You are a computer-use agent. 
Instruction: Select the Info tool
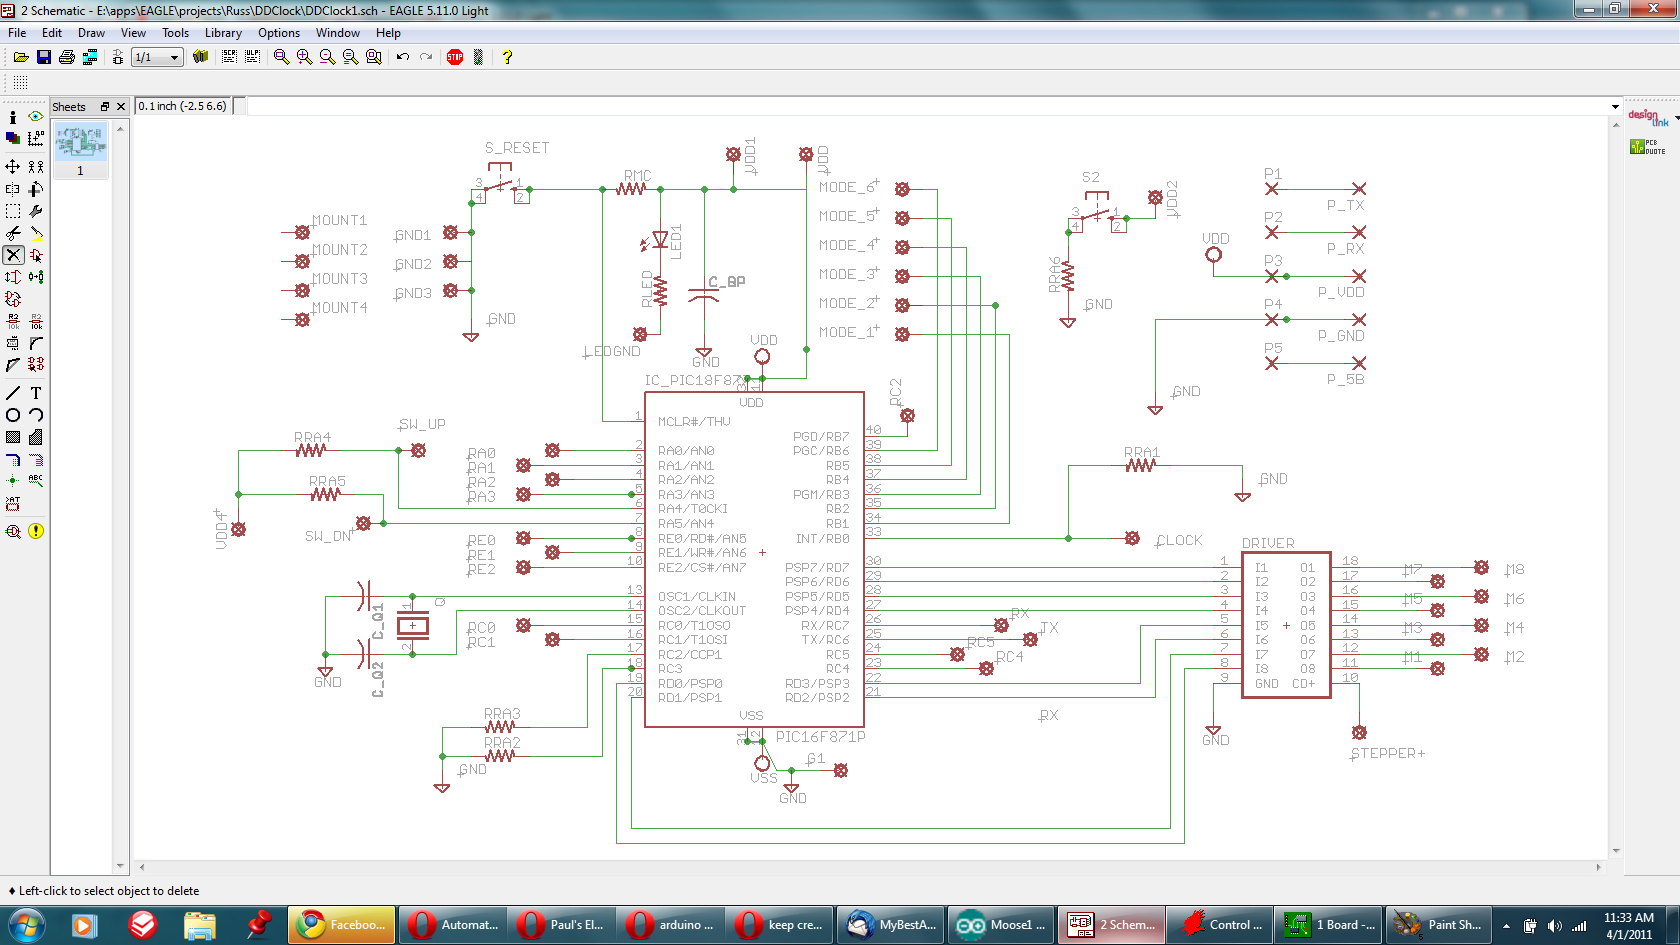click(x=13, y=117)
